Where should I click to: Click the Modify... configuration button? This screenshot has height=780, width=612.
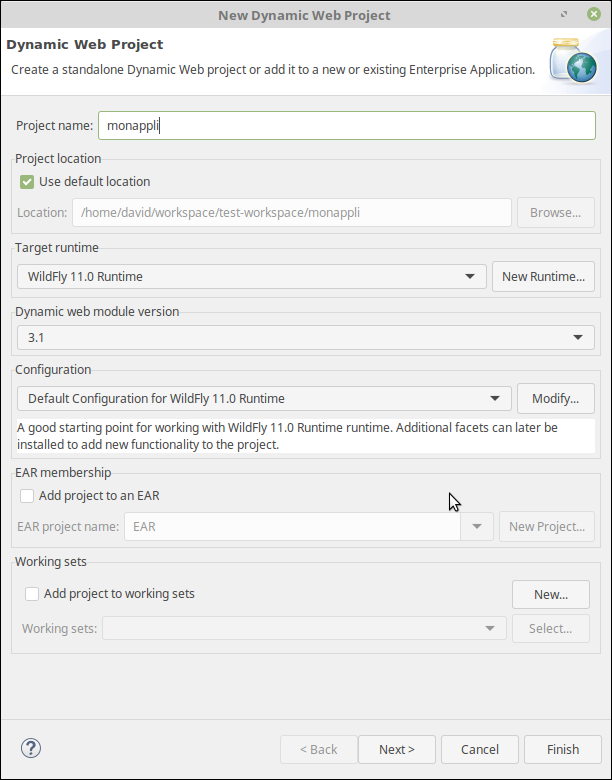(x=556, y=399)
